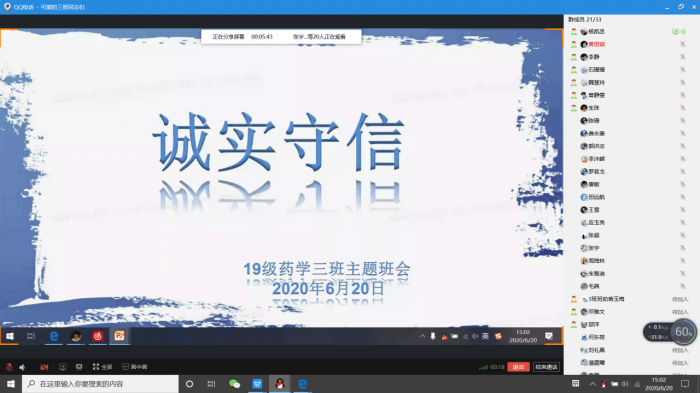Click the 正在分享屏幕 sharing status label
The width and height of the screenshot is (700, 393).
pos(228,37)
